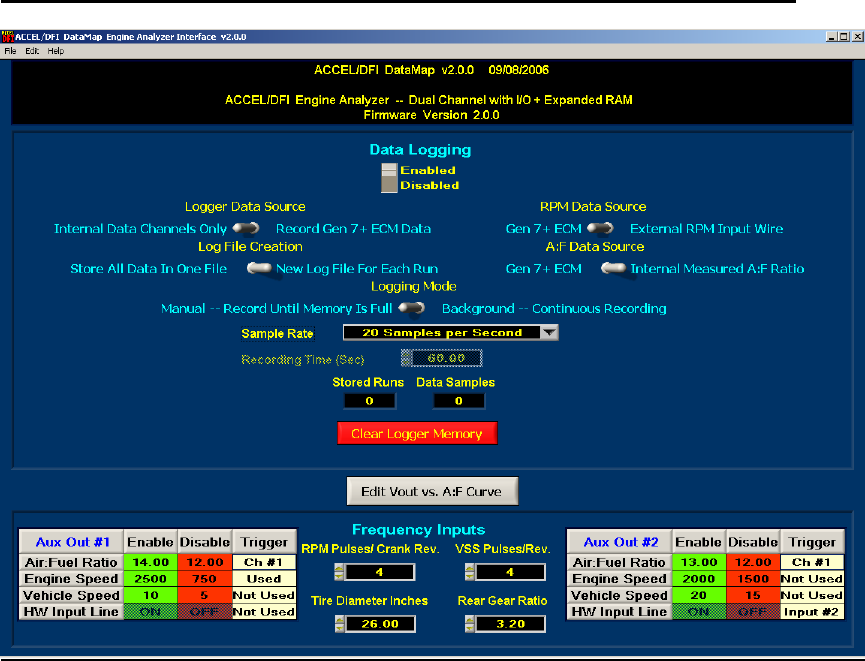Click Aux Out #2 Air:Fuel Enable 13.00 cell
This screenshot has width=865, height=661.
(x=699, y=562)
